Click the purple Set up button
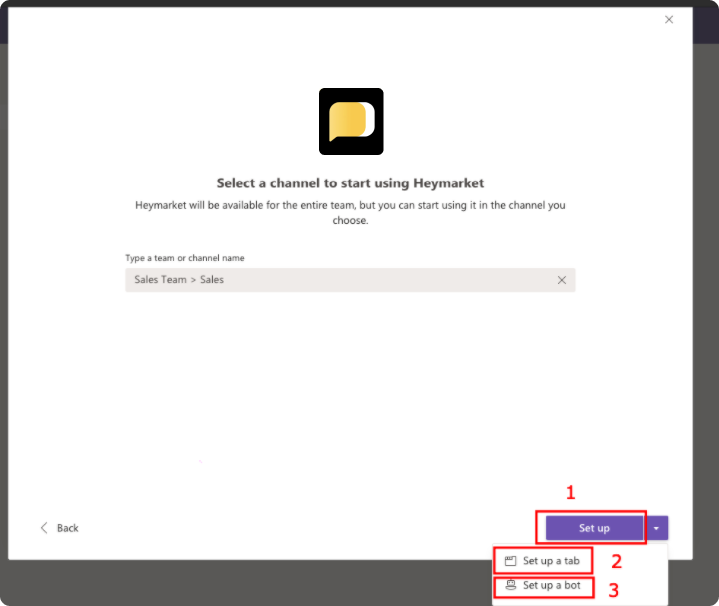Viewport: 719px width, 606px height. pos(594,528)
